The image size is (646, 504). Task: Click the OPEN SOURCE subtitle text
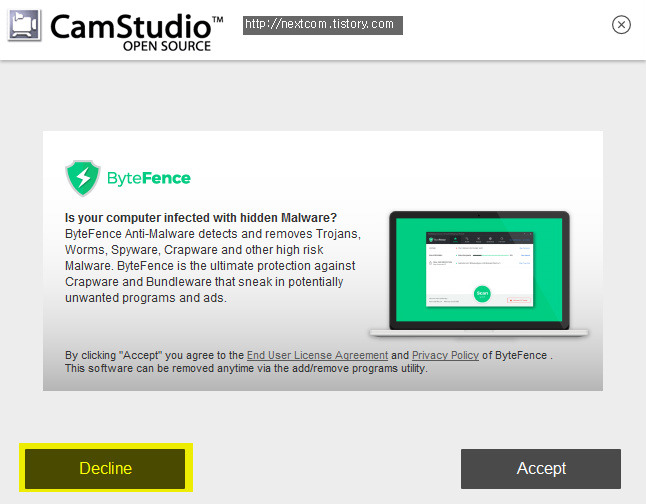tap(167, 46)
